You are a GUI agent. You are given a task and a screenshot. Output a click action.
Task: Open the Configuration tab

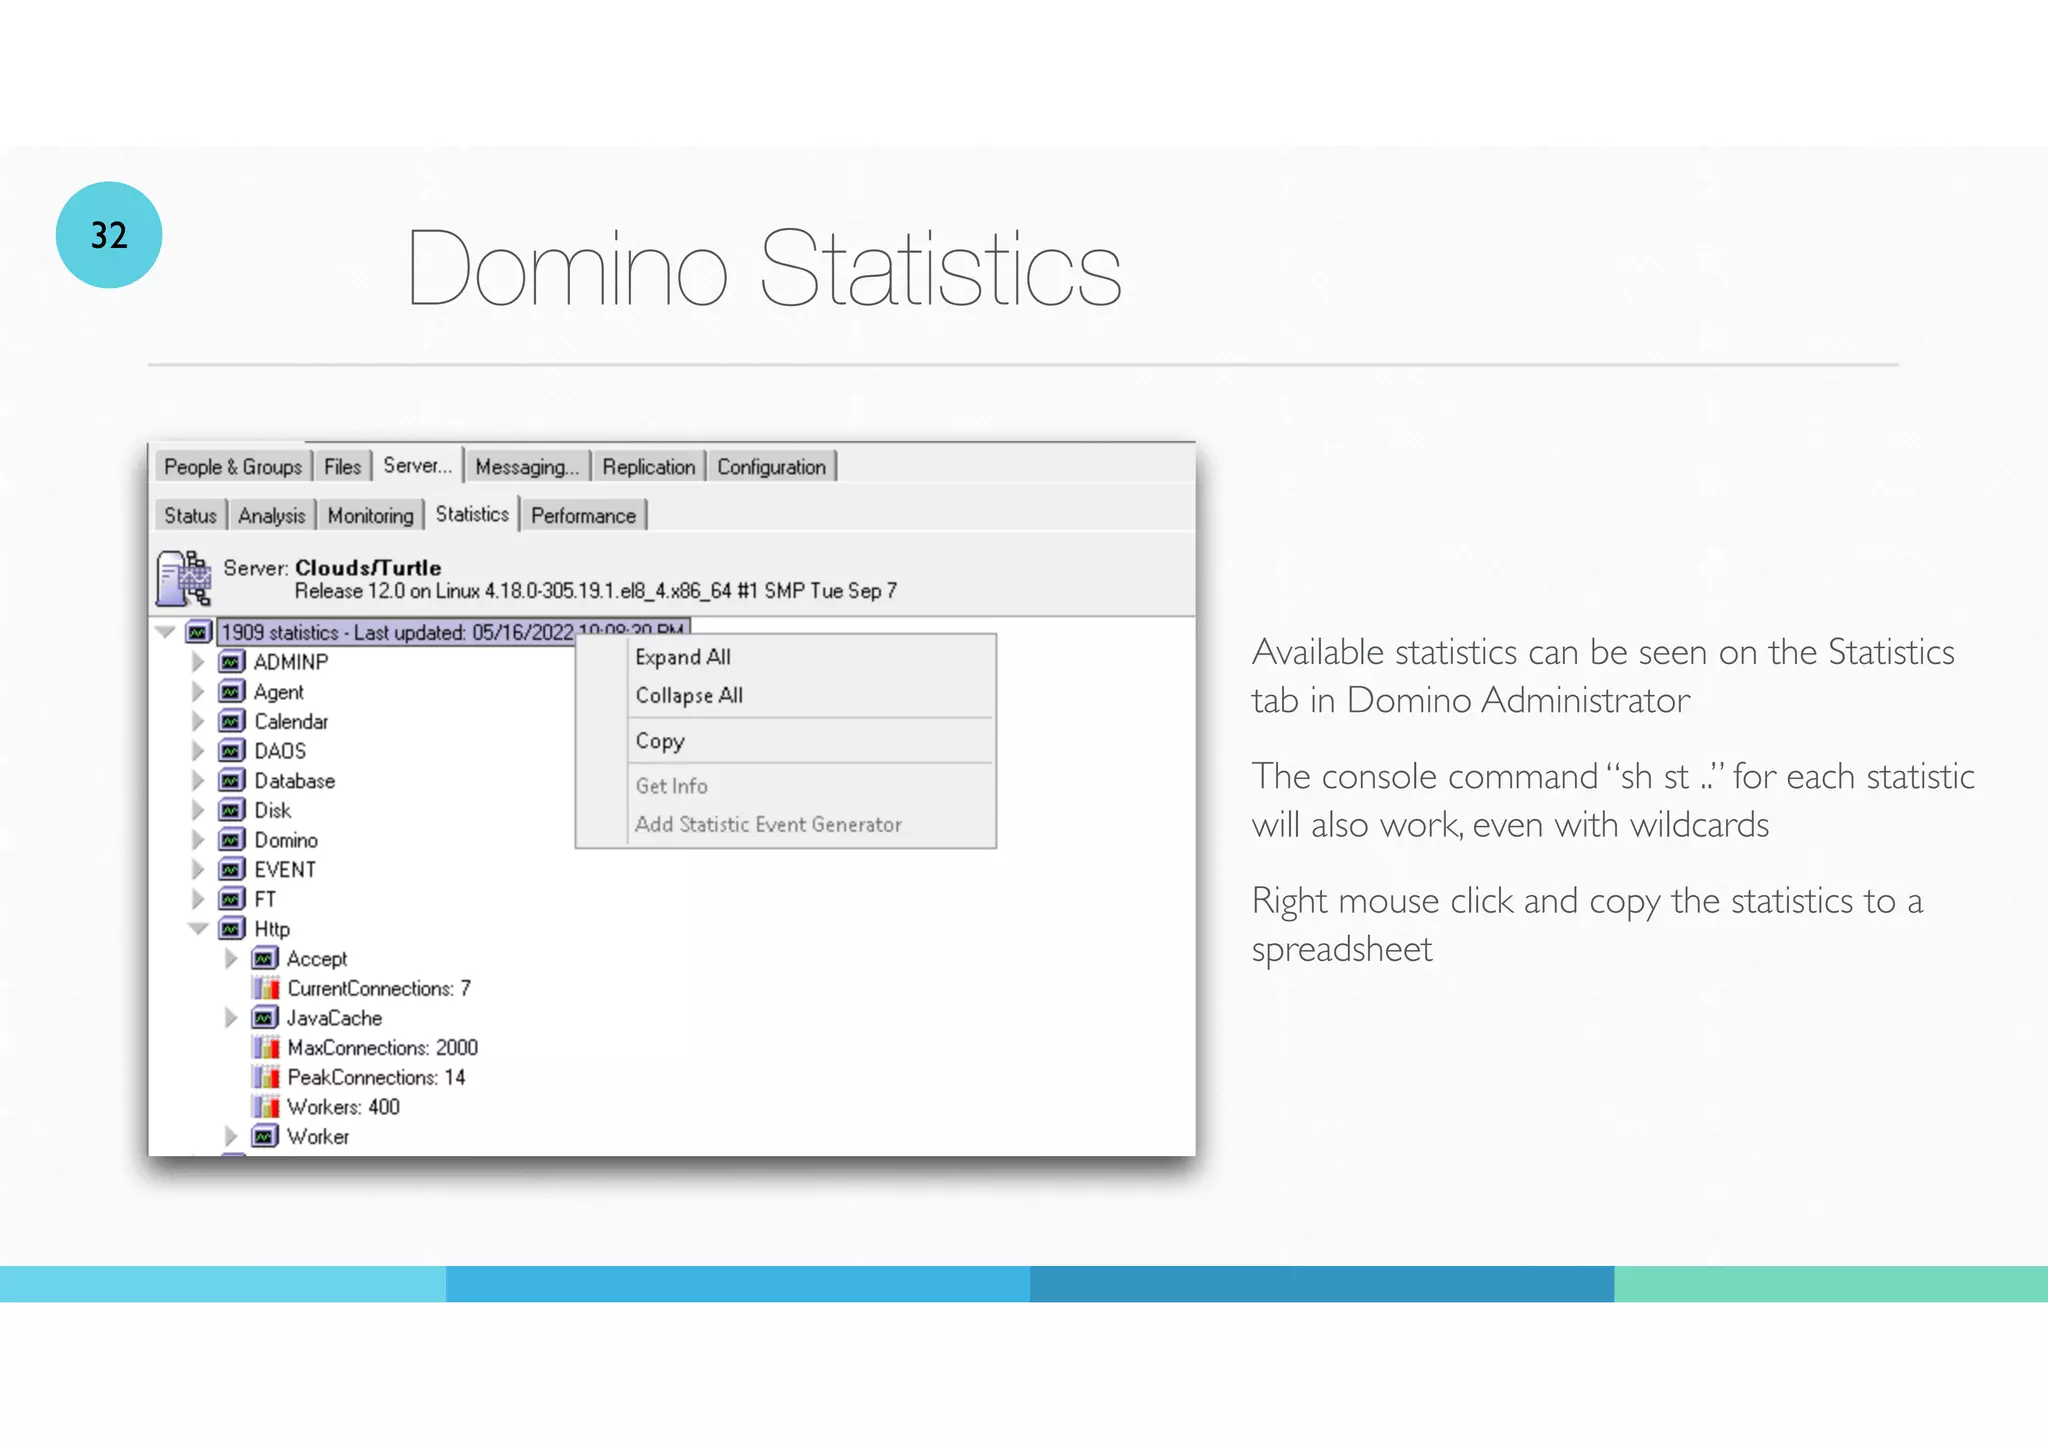click(771, 467)
